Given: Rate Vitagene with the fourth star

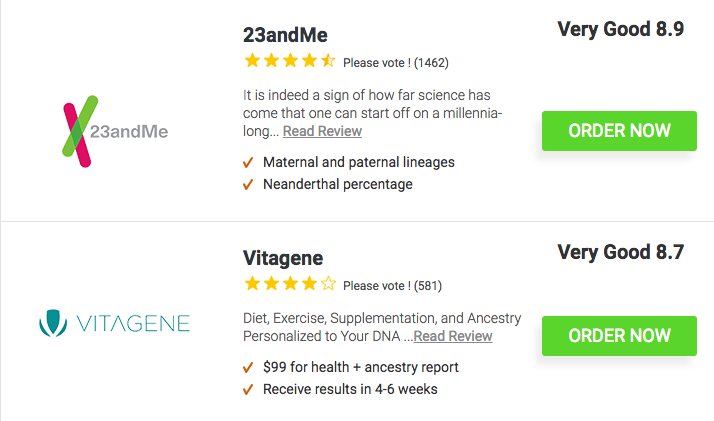Looking at the screenshot, I should 309,284.
